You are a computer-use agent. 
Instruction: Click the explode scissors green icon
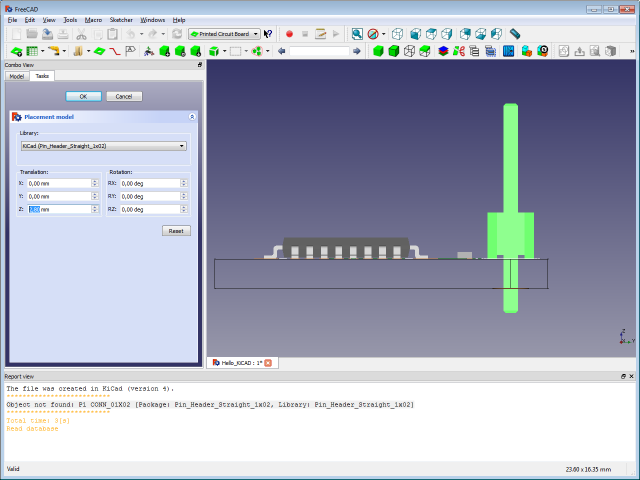click(459, 51)
